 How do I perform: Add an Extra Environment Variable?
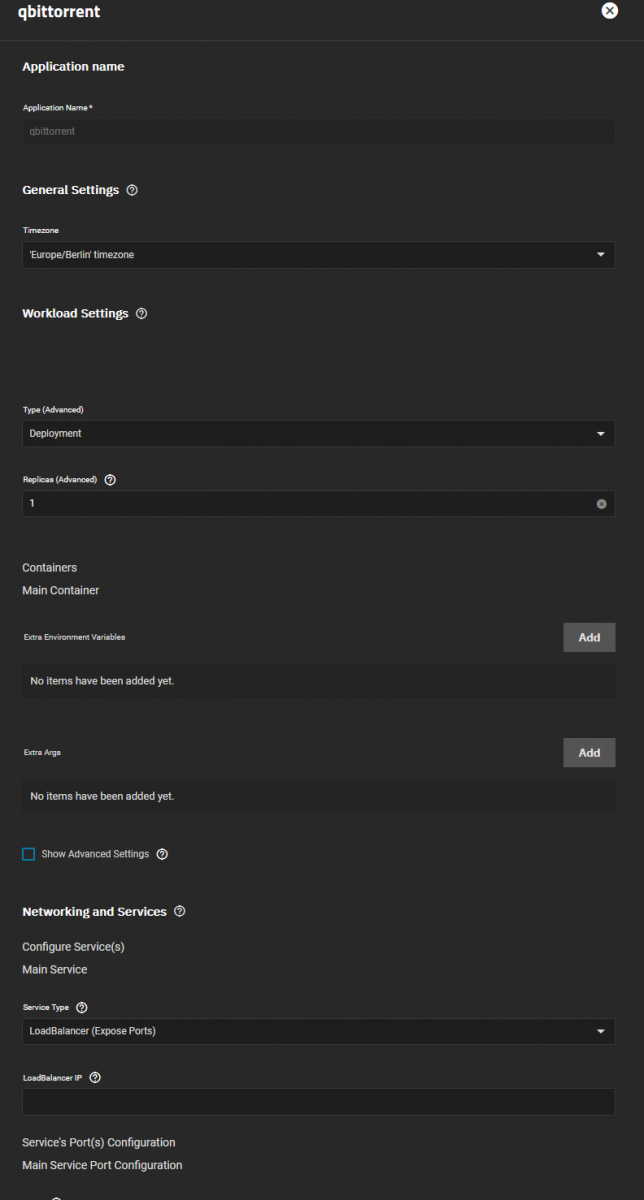pos(589,637)
